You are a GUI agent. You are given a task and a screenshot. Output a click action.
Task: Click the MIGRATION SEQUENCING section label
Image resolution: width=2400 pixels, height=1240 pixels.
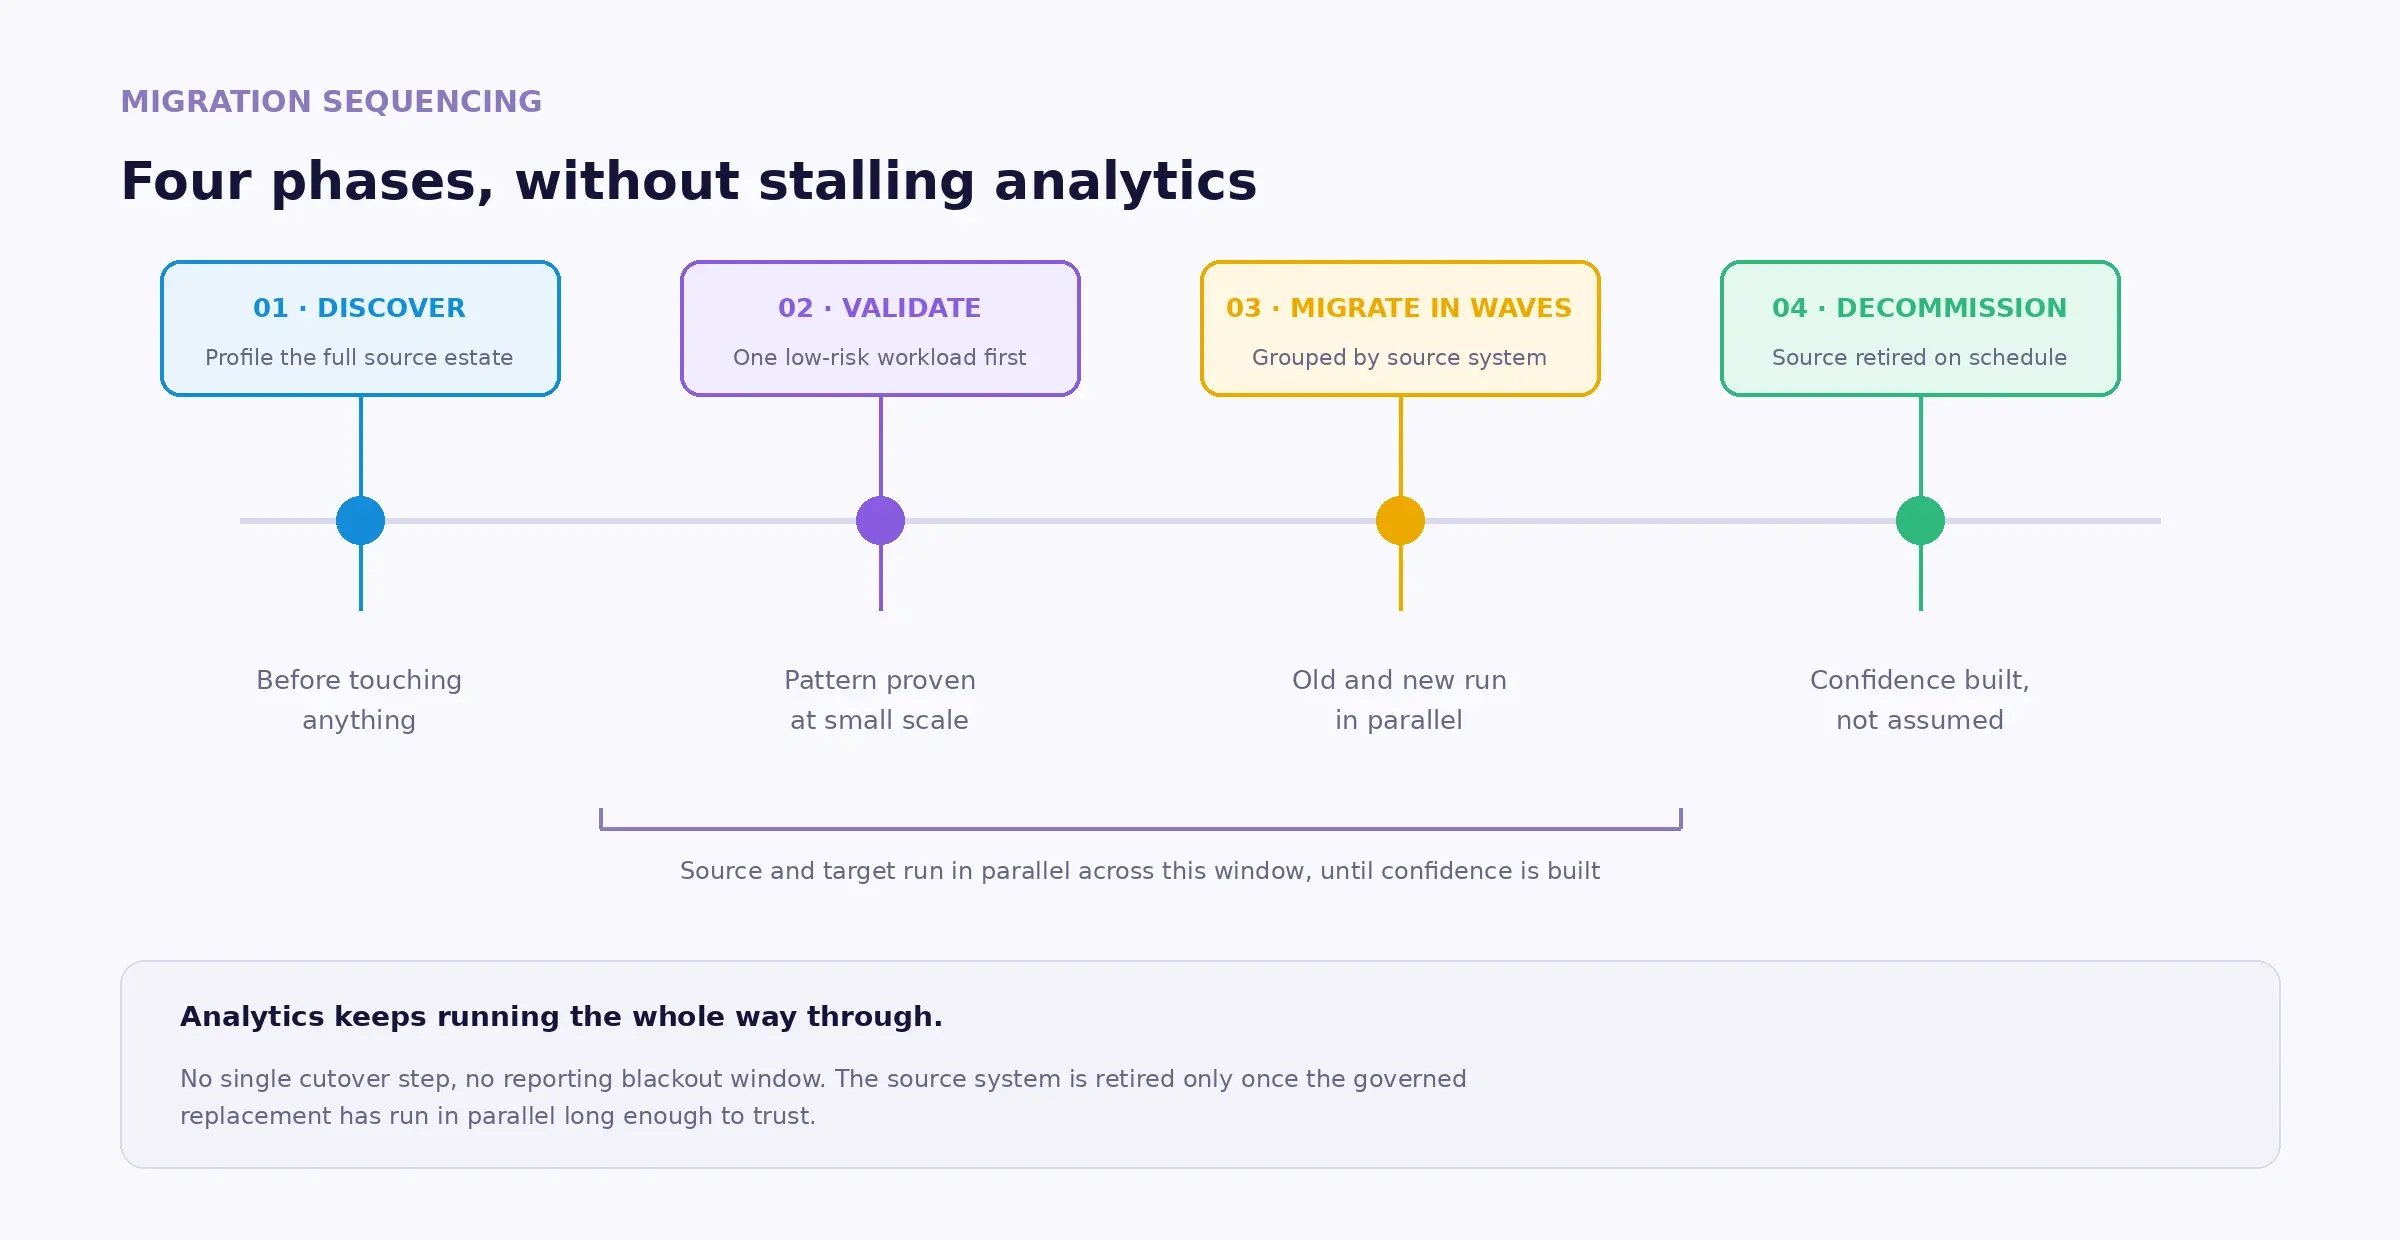point(331,102)
